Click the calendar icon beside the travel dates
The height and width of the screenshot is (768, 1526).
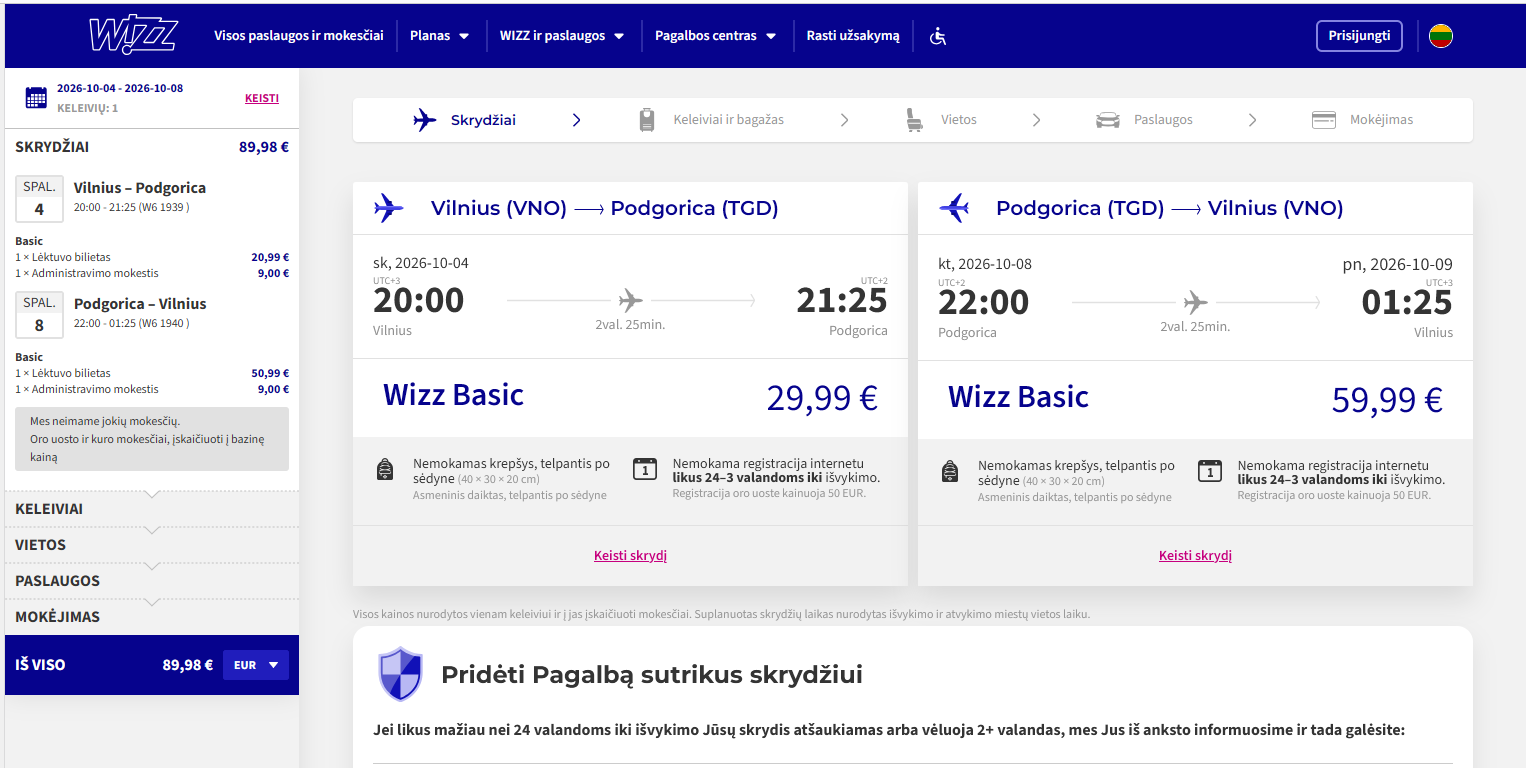click(x=36, y=97)
